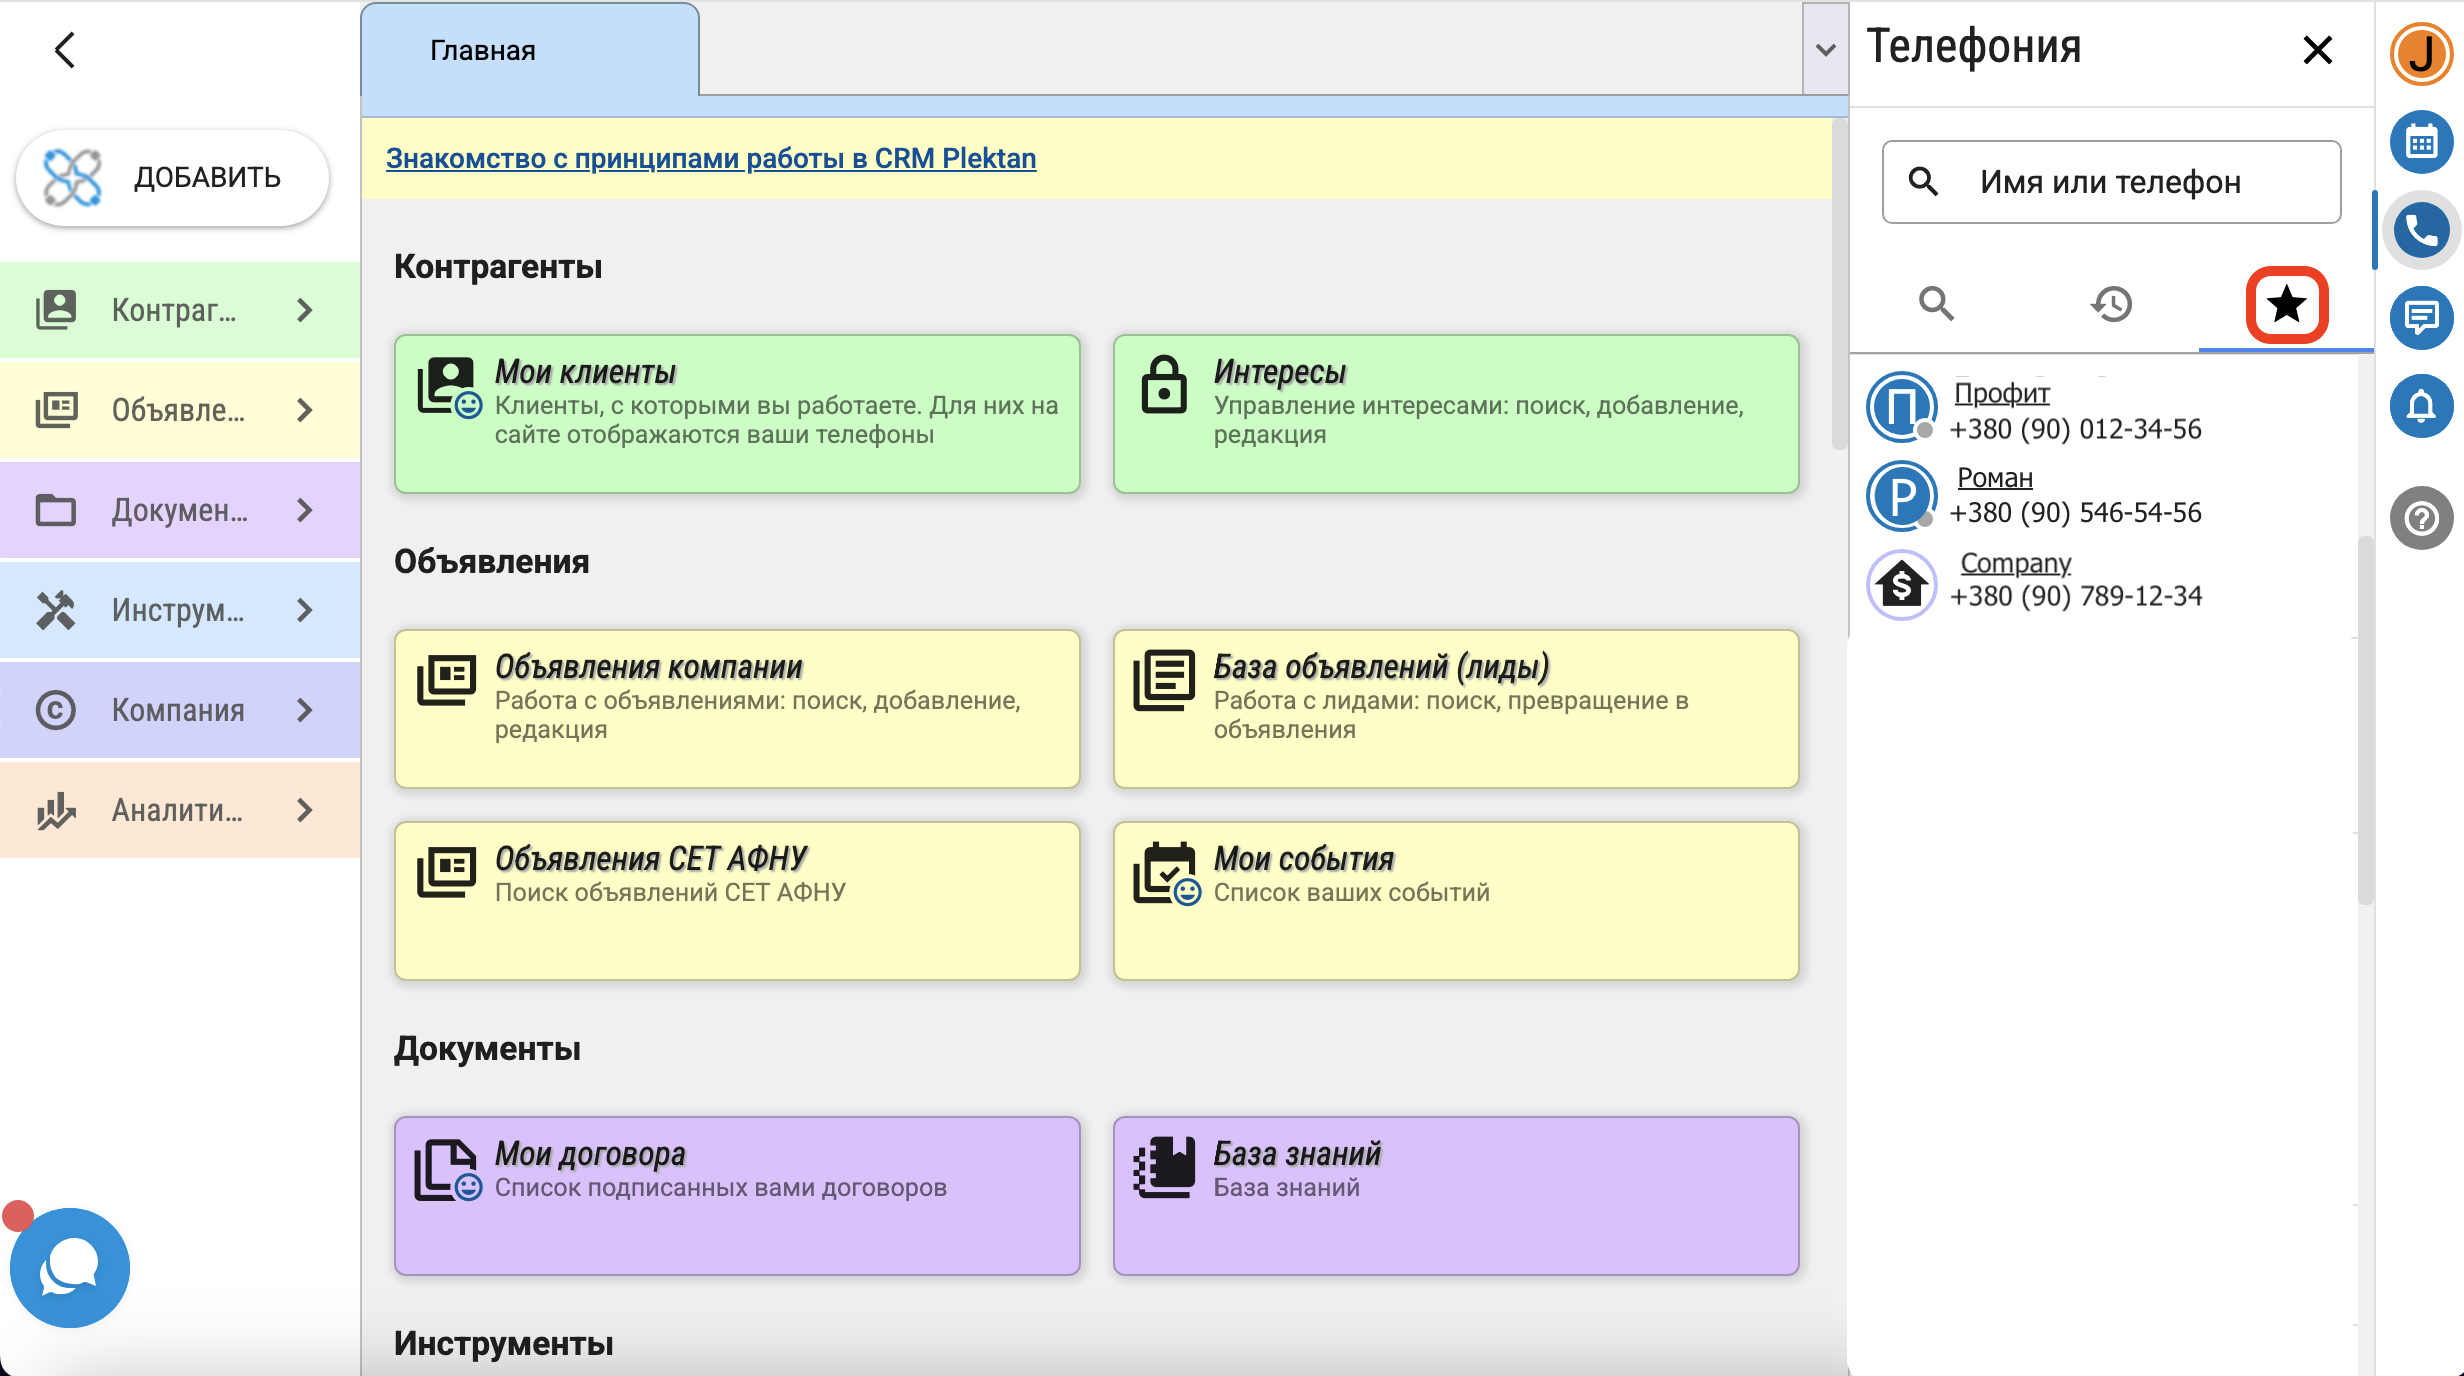Click the help question mark icon
Image resolution: width=2464 pixels, height=1376 pixels.
pyautogui.click(x=2421, y=518)
